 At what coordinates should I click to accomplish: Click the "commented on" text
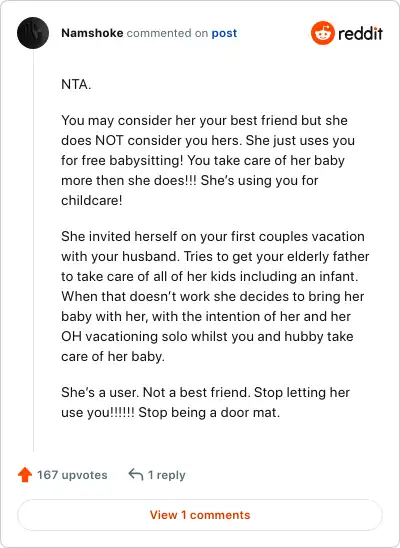pos(167,33)
